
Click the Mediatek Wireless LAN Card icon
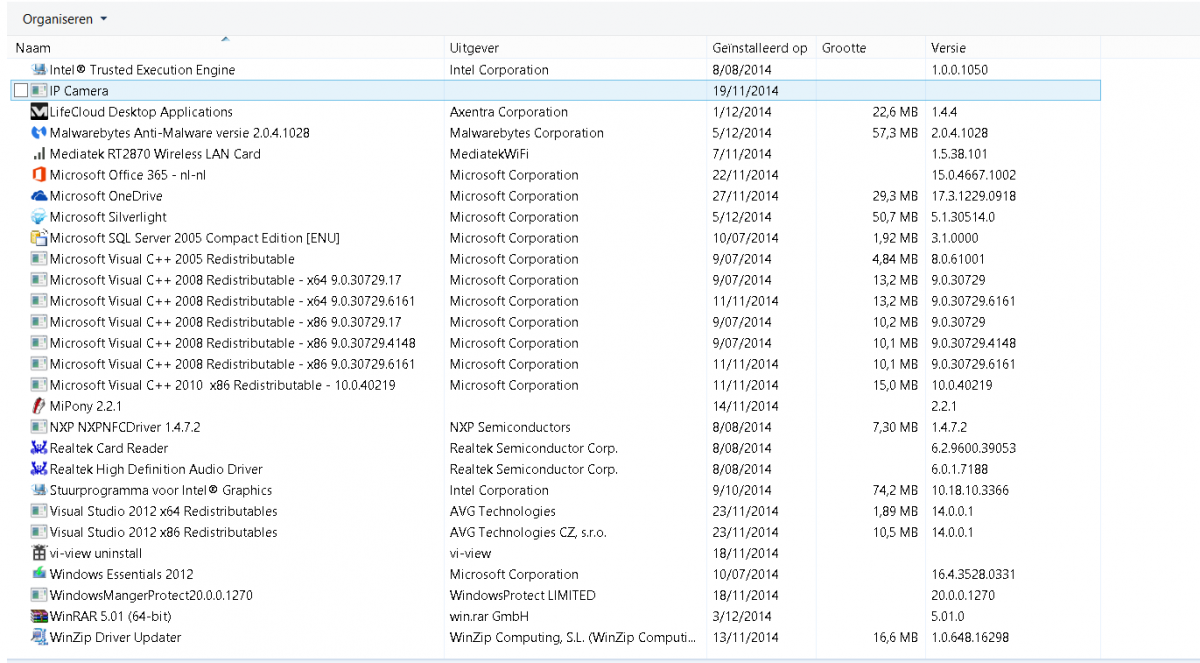(x=39, y=154)
